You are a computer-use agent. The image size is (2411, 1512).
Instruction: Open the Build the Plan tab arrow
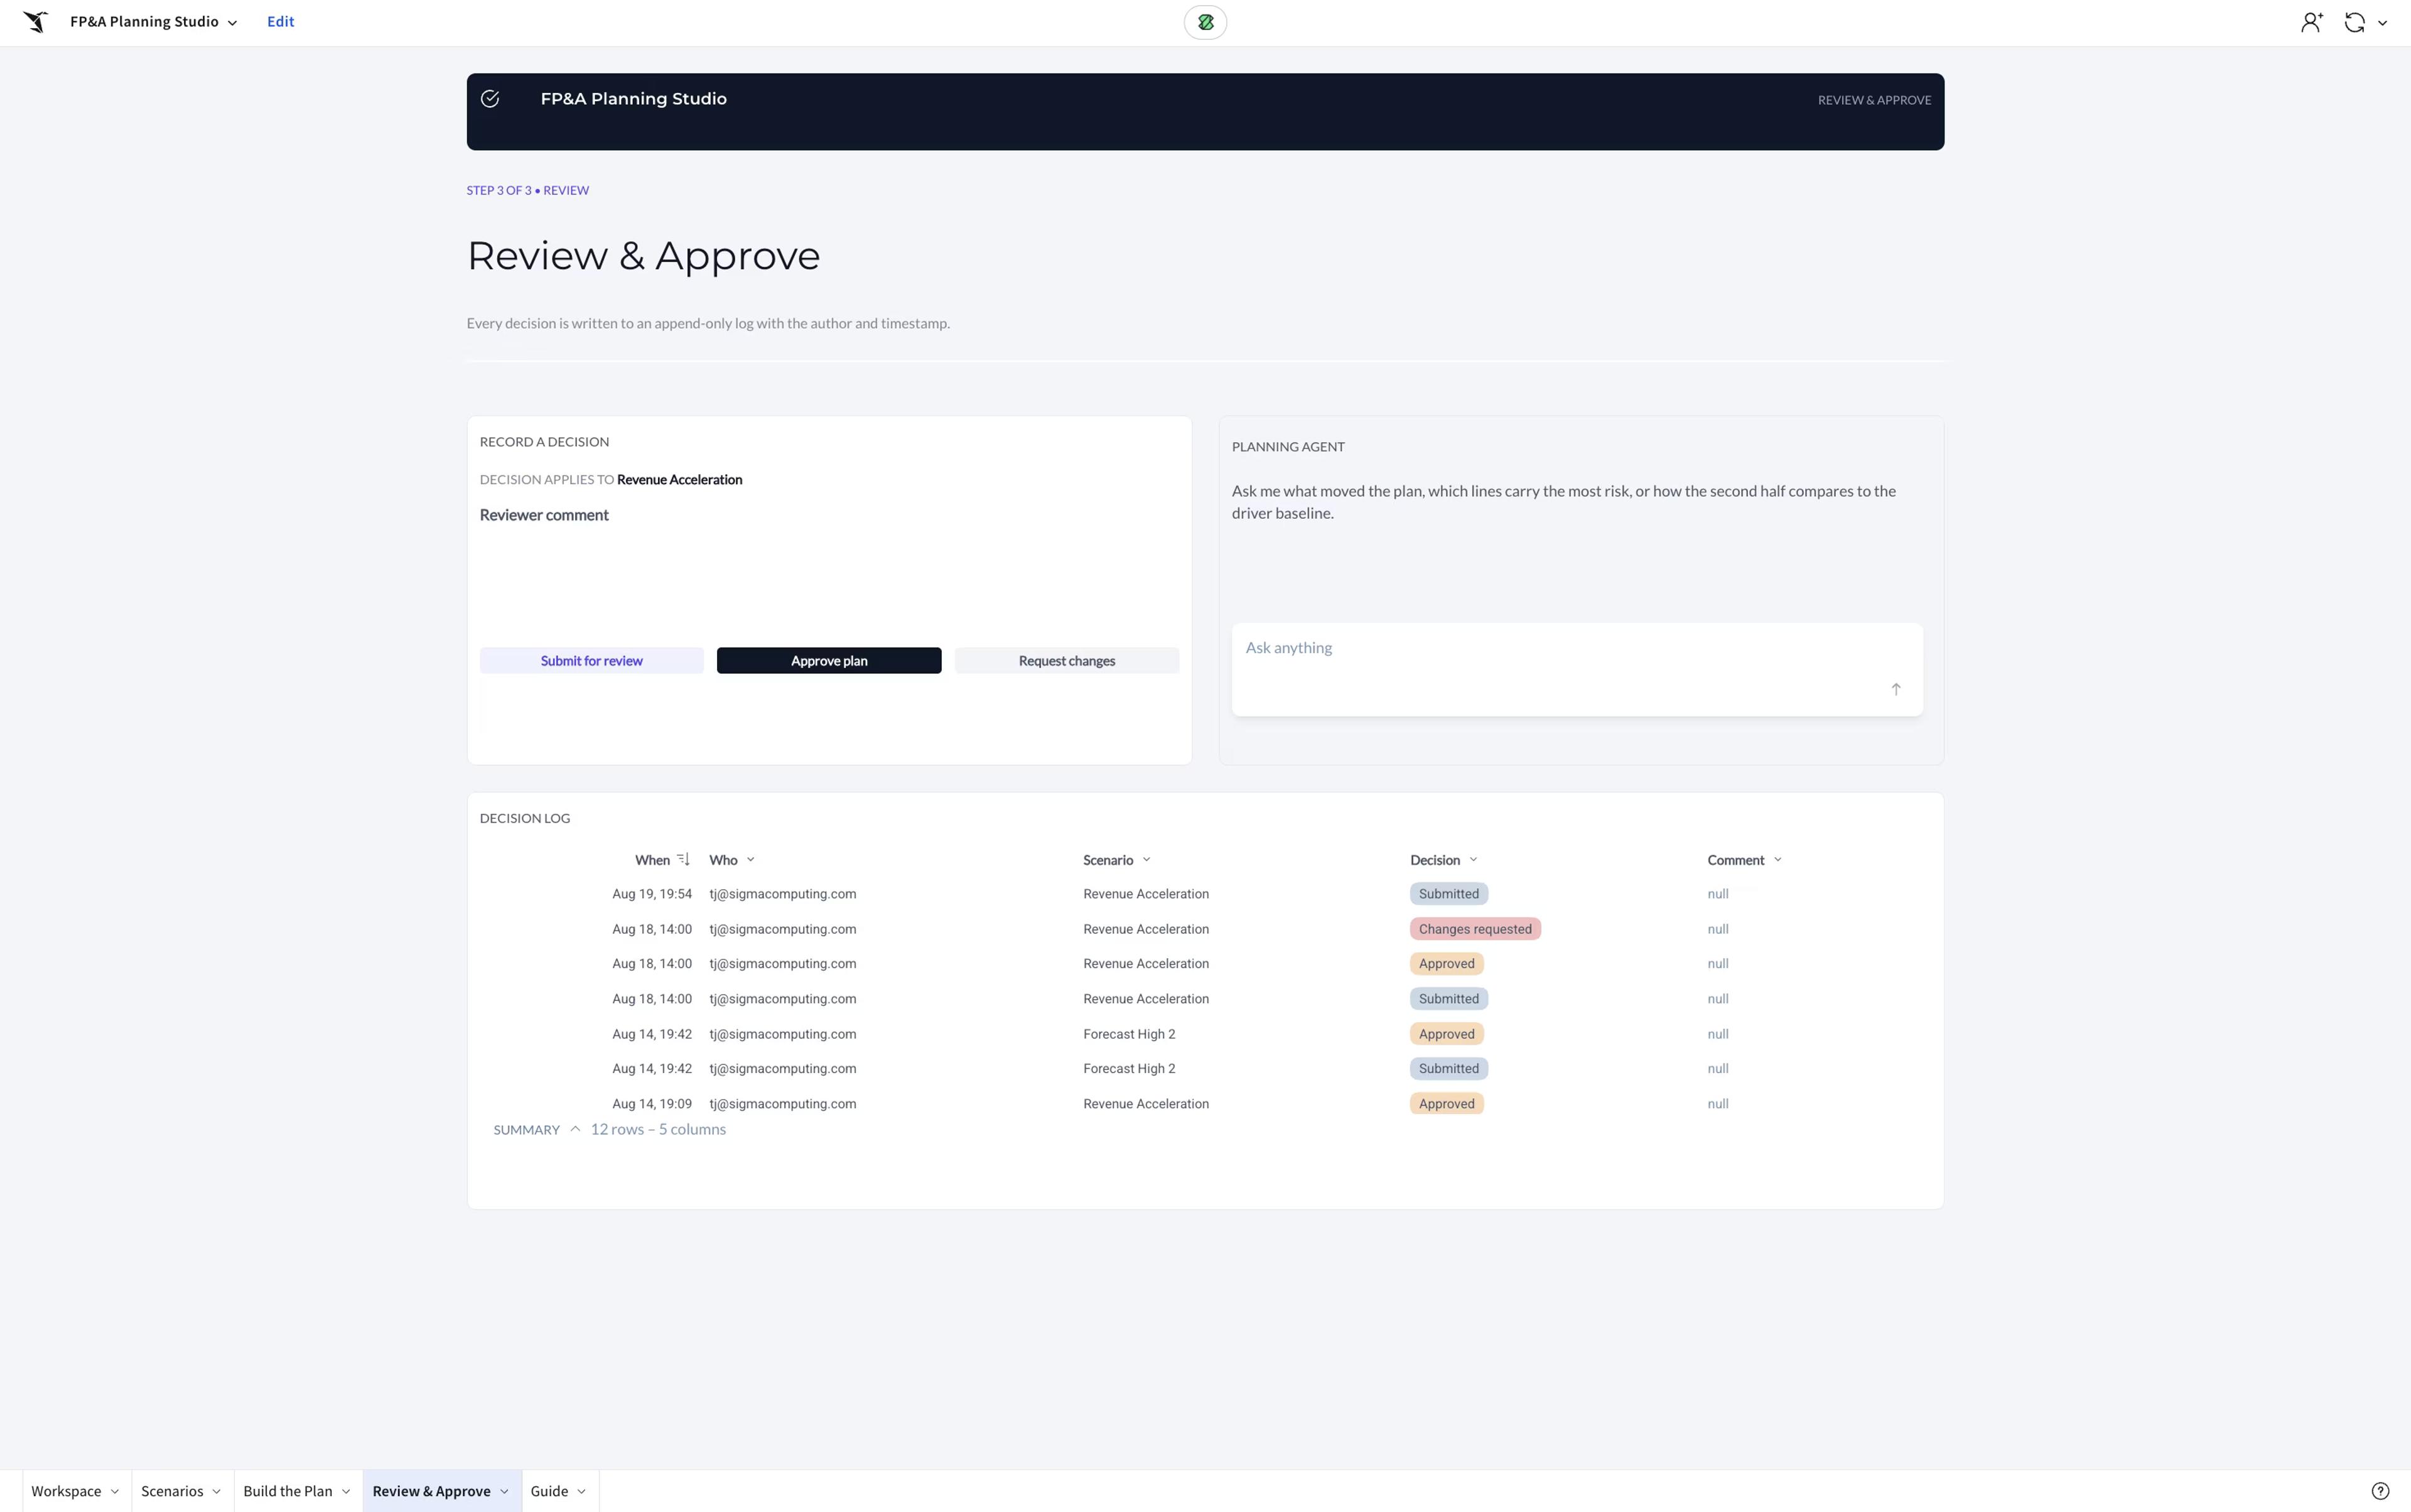(346, 1492)
